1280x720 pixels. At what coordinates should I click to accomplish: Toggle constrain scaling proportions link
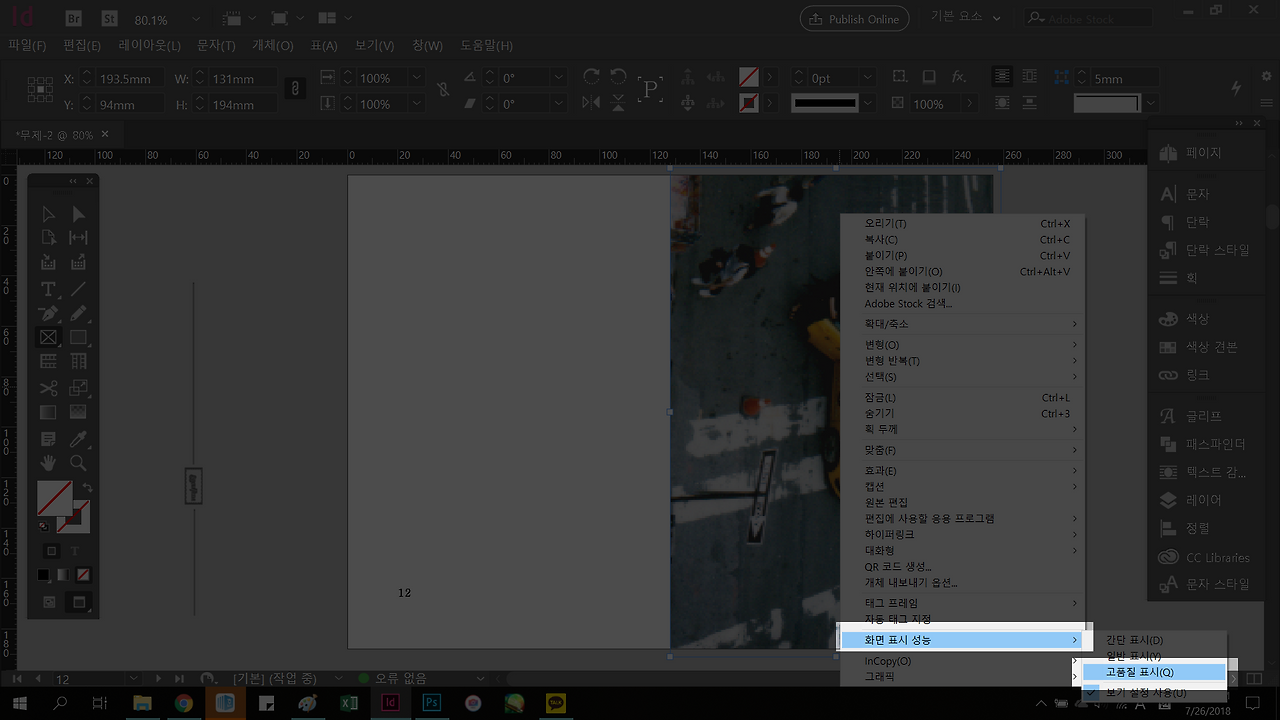coord(444,90)
